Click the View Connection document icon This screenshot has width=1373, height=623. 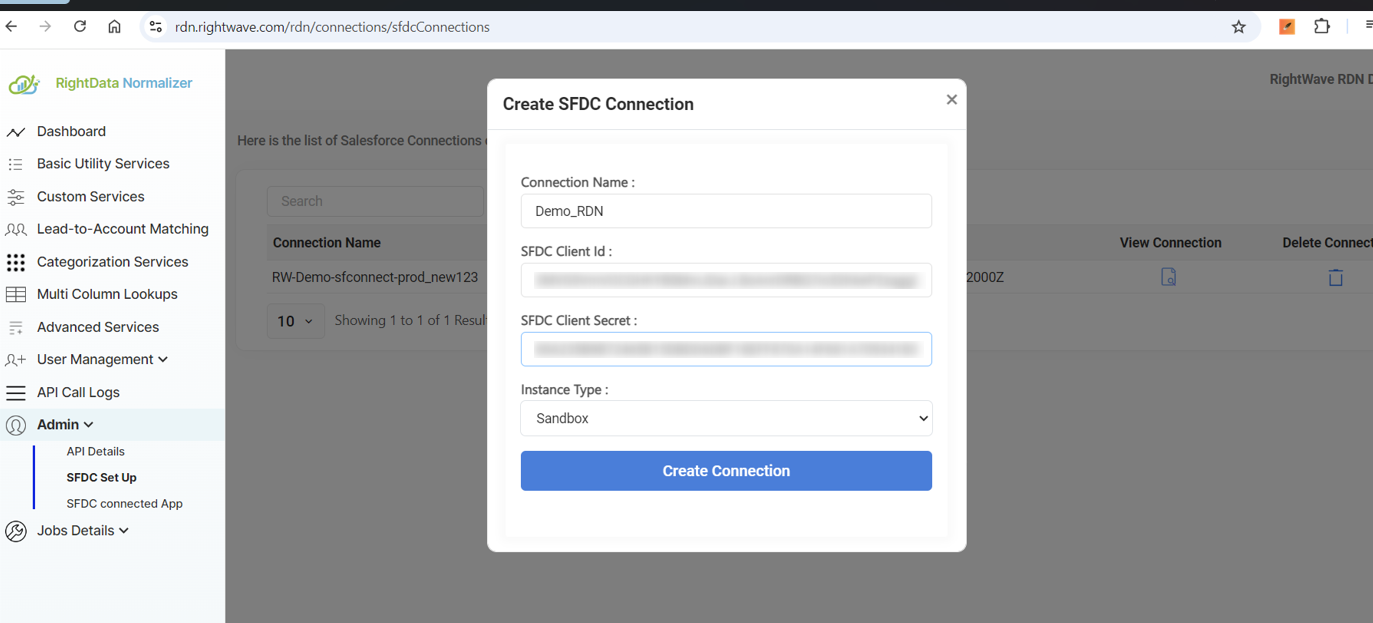[x=1168, y=277]
